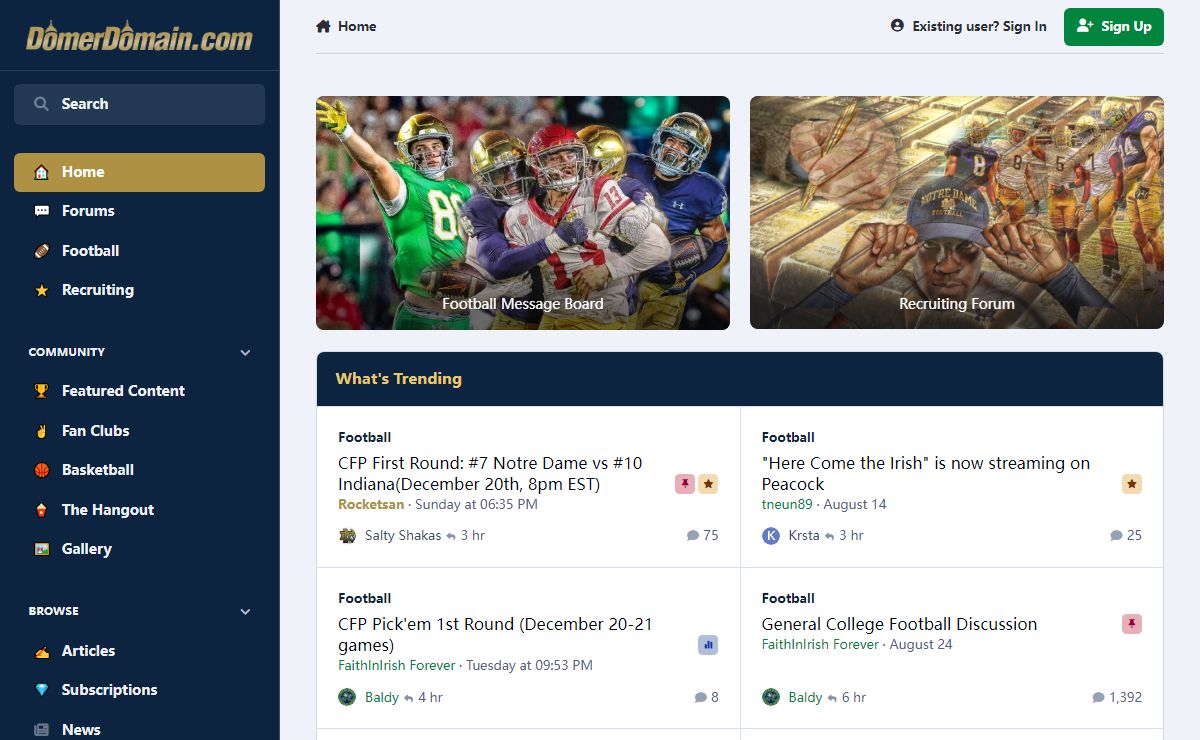Click the user circle icon by Sign In

pos(897,25)
